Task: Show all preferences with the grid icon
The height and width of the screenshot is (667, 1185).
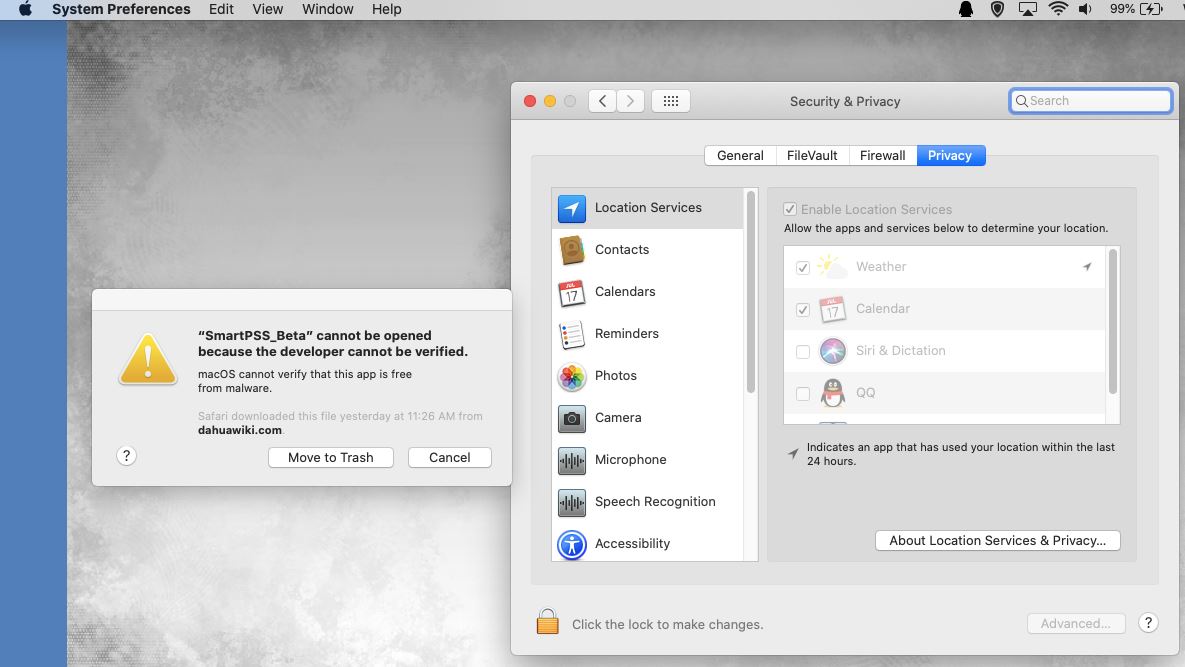Action: click(671, 101)
